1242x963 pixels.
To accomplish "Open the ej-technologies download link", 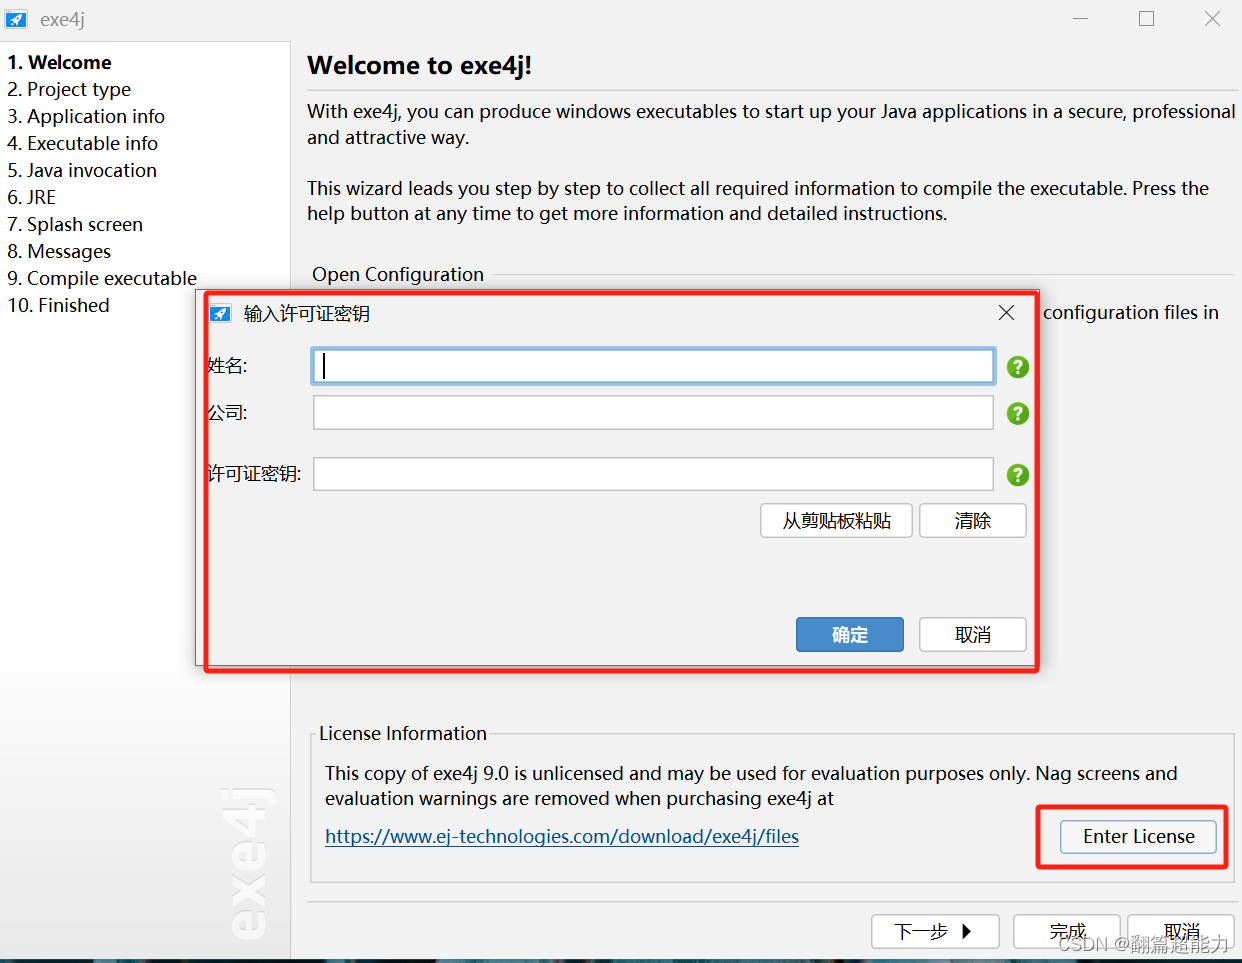I will tap(562, 836).
